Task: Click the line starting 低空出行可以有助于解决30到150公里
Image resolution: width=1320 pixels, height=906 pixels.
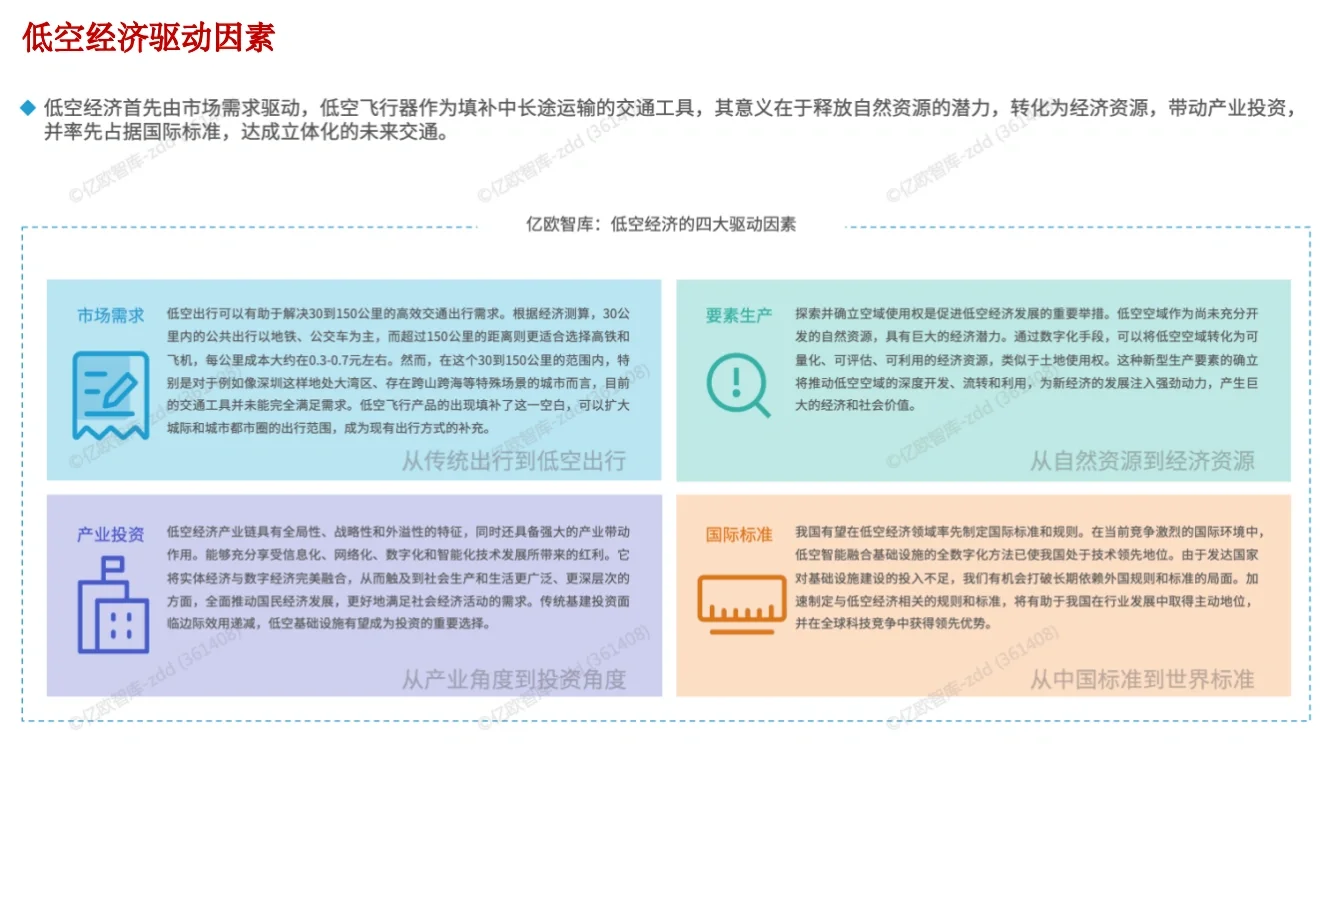Action: 398,314
